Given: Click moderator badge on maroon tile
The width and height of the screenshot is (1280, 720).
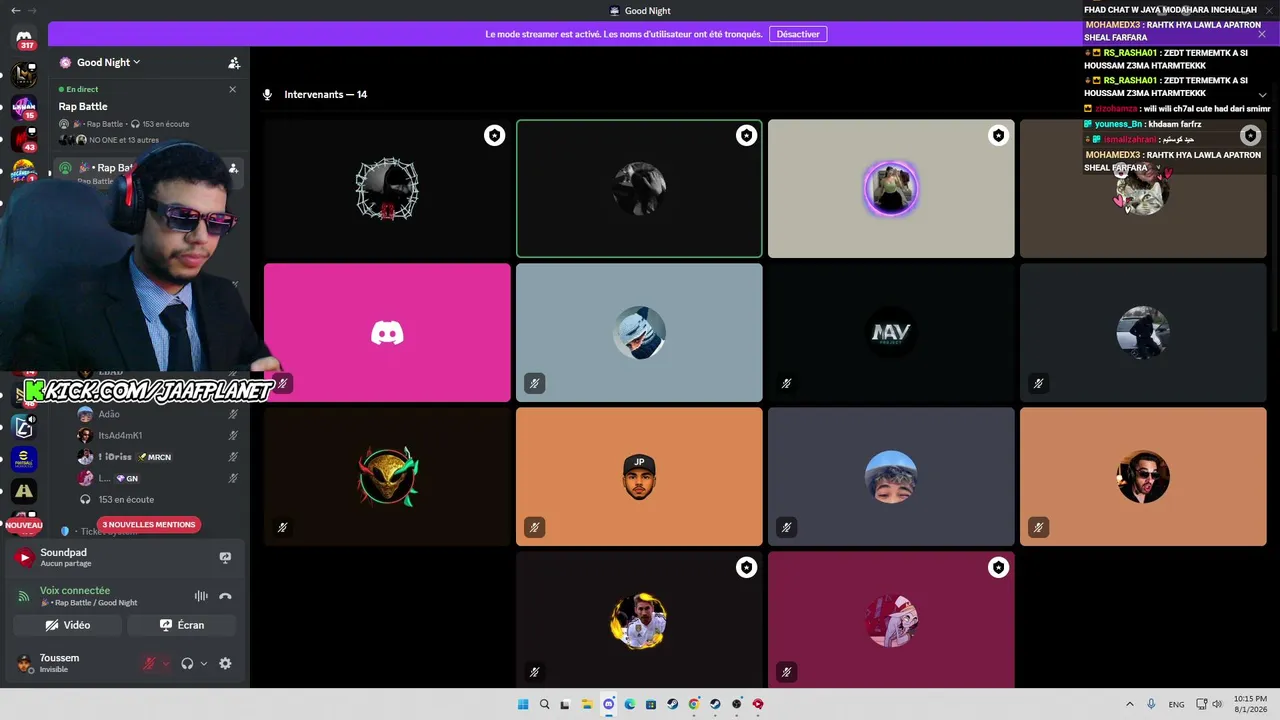Looking at the screenshot, I should pos(998,568).
